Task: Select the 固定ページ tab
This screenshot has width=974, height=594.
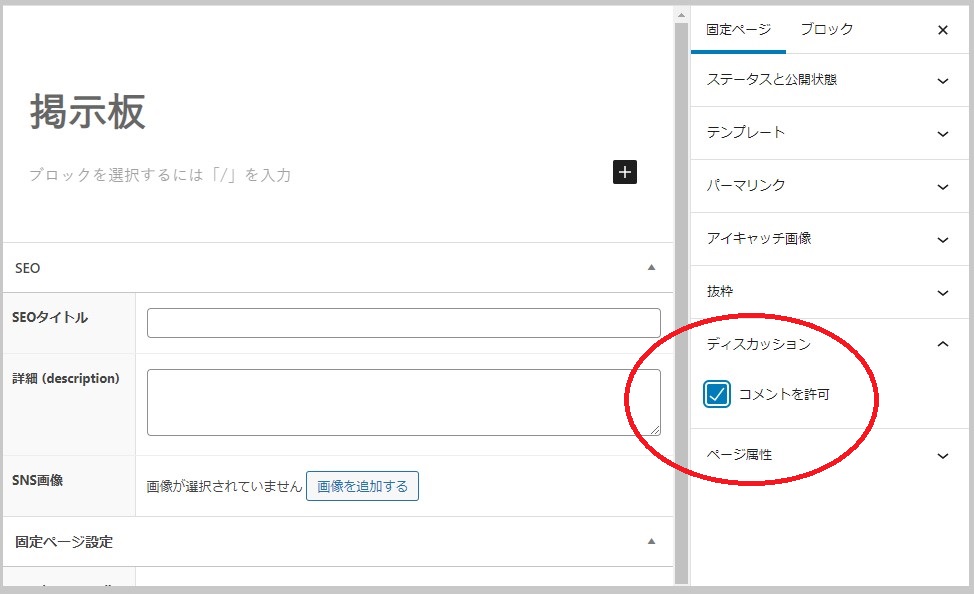Action: coord(738,30)
